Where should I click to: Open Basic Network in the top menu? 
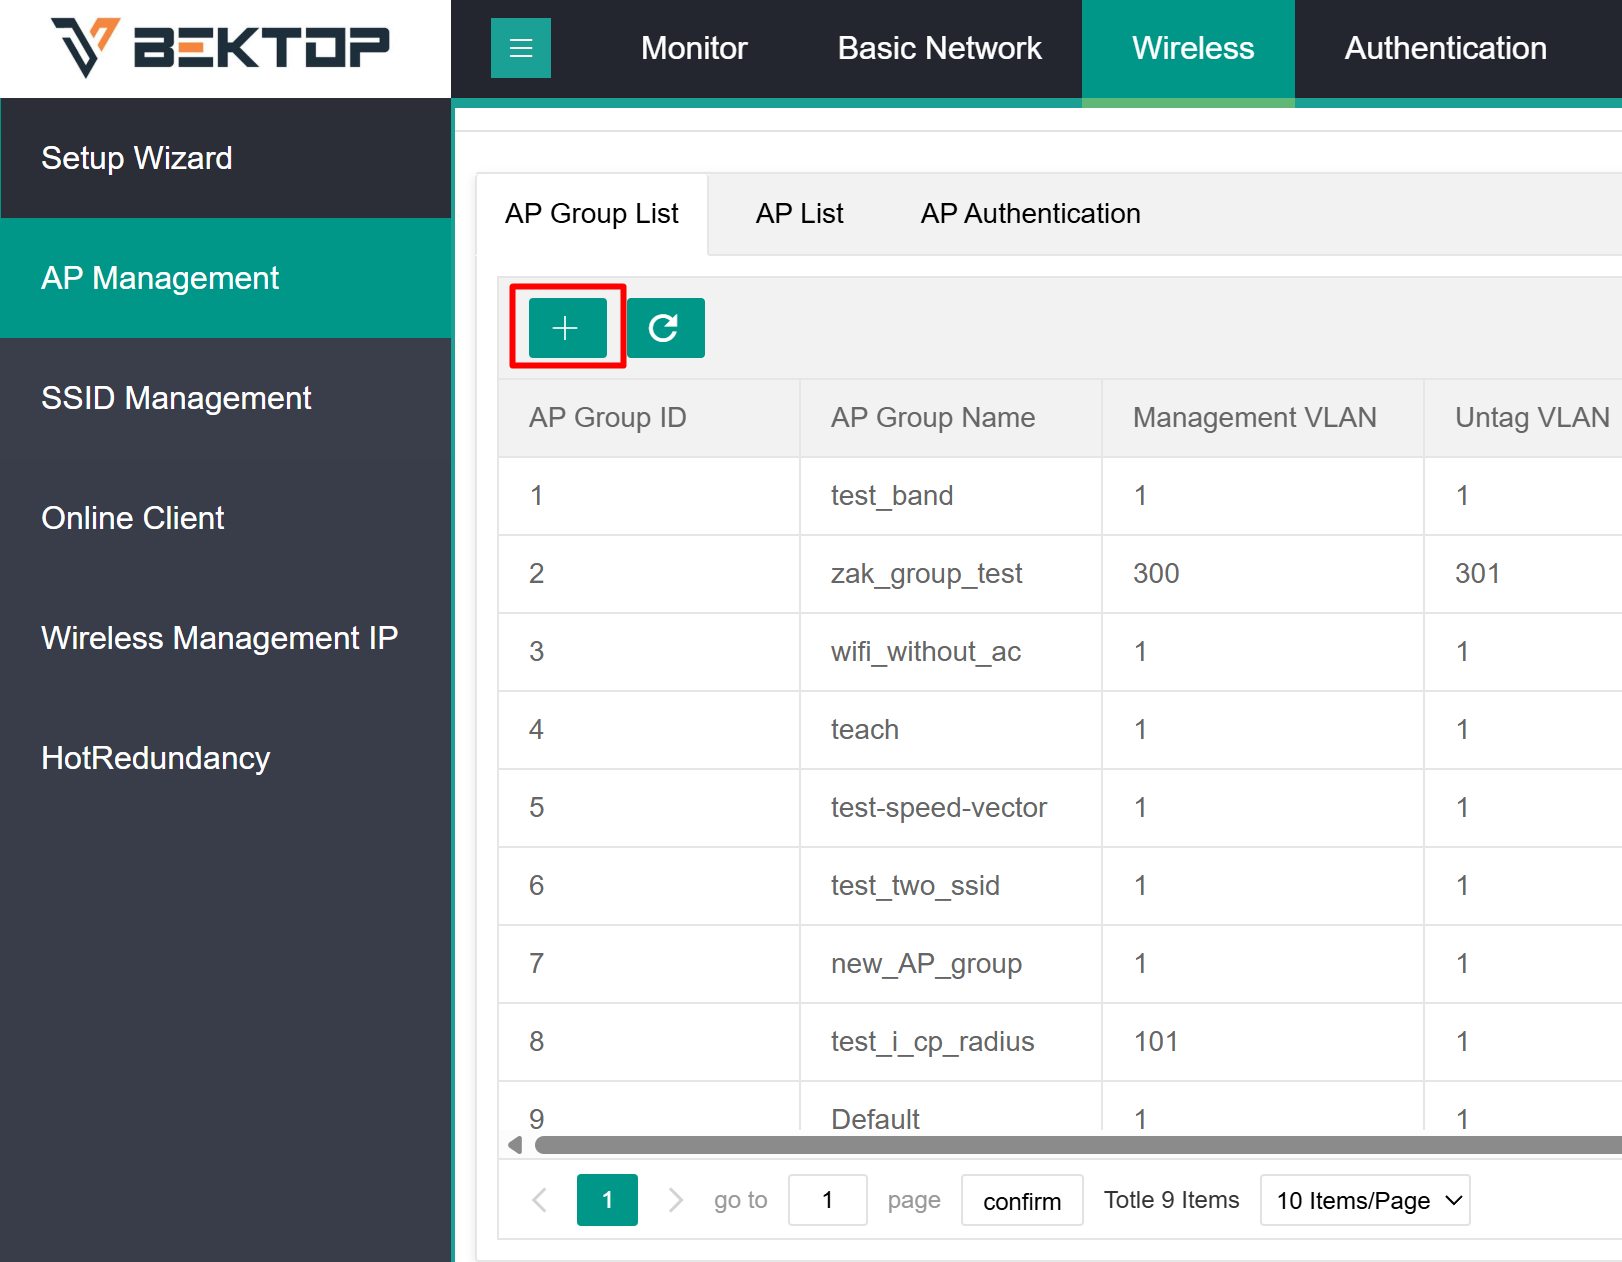939,48
